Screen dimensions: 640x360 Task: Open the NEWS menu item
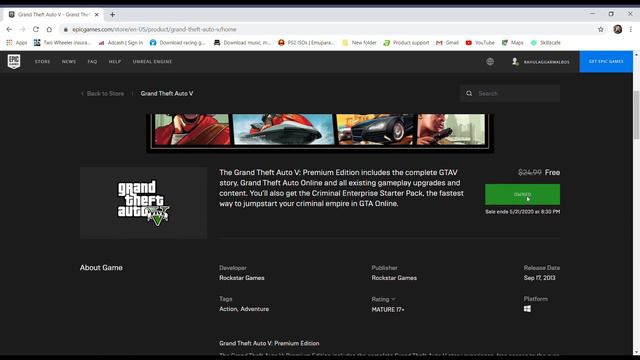69,62
